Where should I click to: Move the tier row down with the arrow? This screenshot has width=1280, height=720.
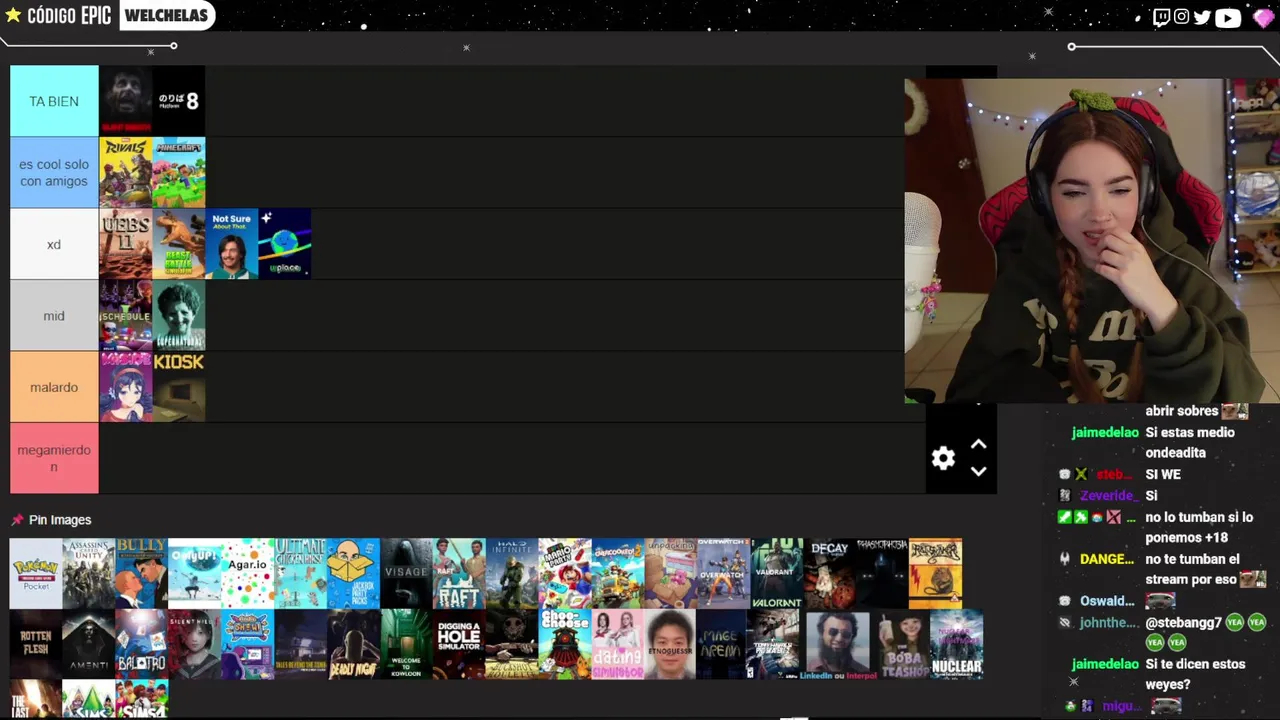click(x=979, y=471)
